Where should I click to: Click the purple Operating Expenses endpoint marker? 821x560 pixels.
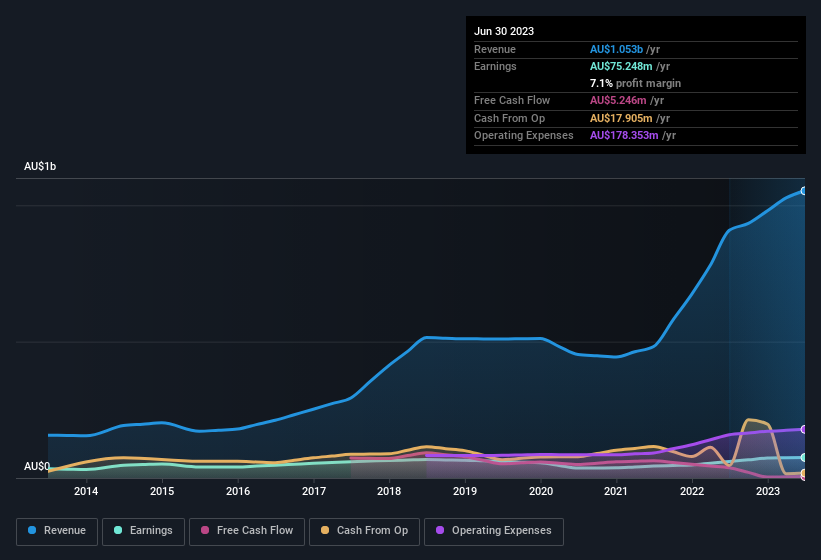pyautogui.click(x=804, y=430)
